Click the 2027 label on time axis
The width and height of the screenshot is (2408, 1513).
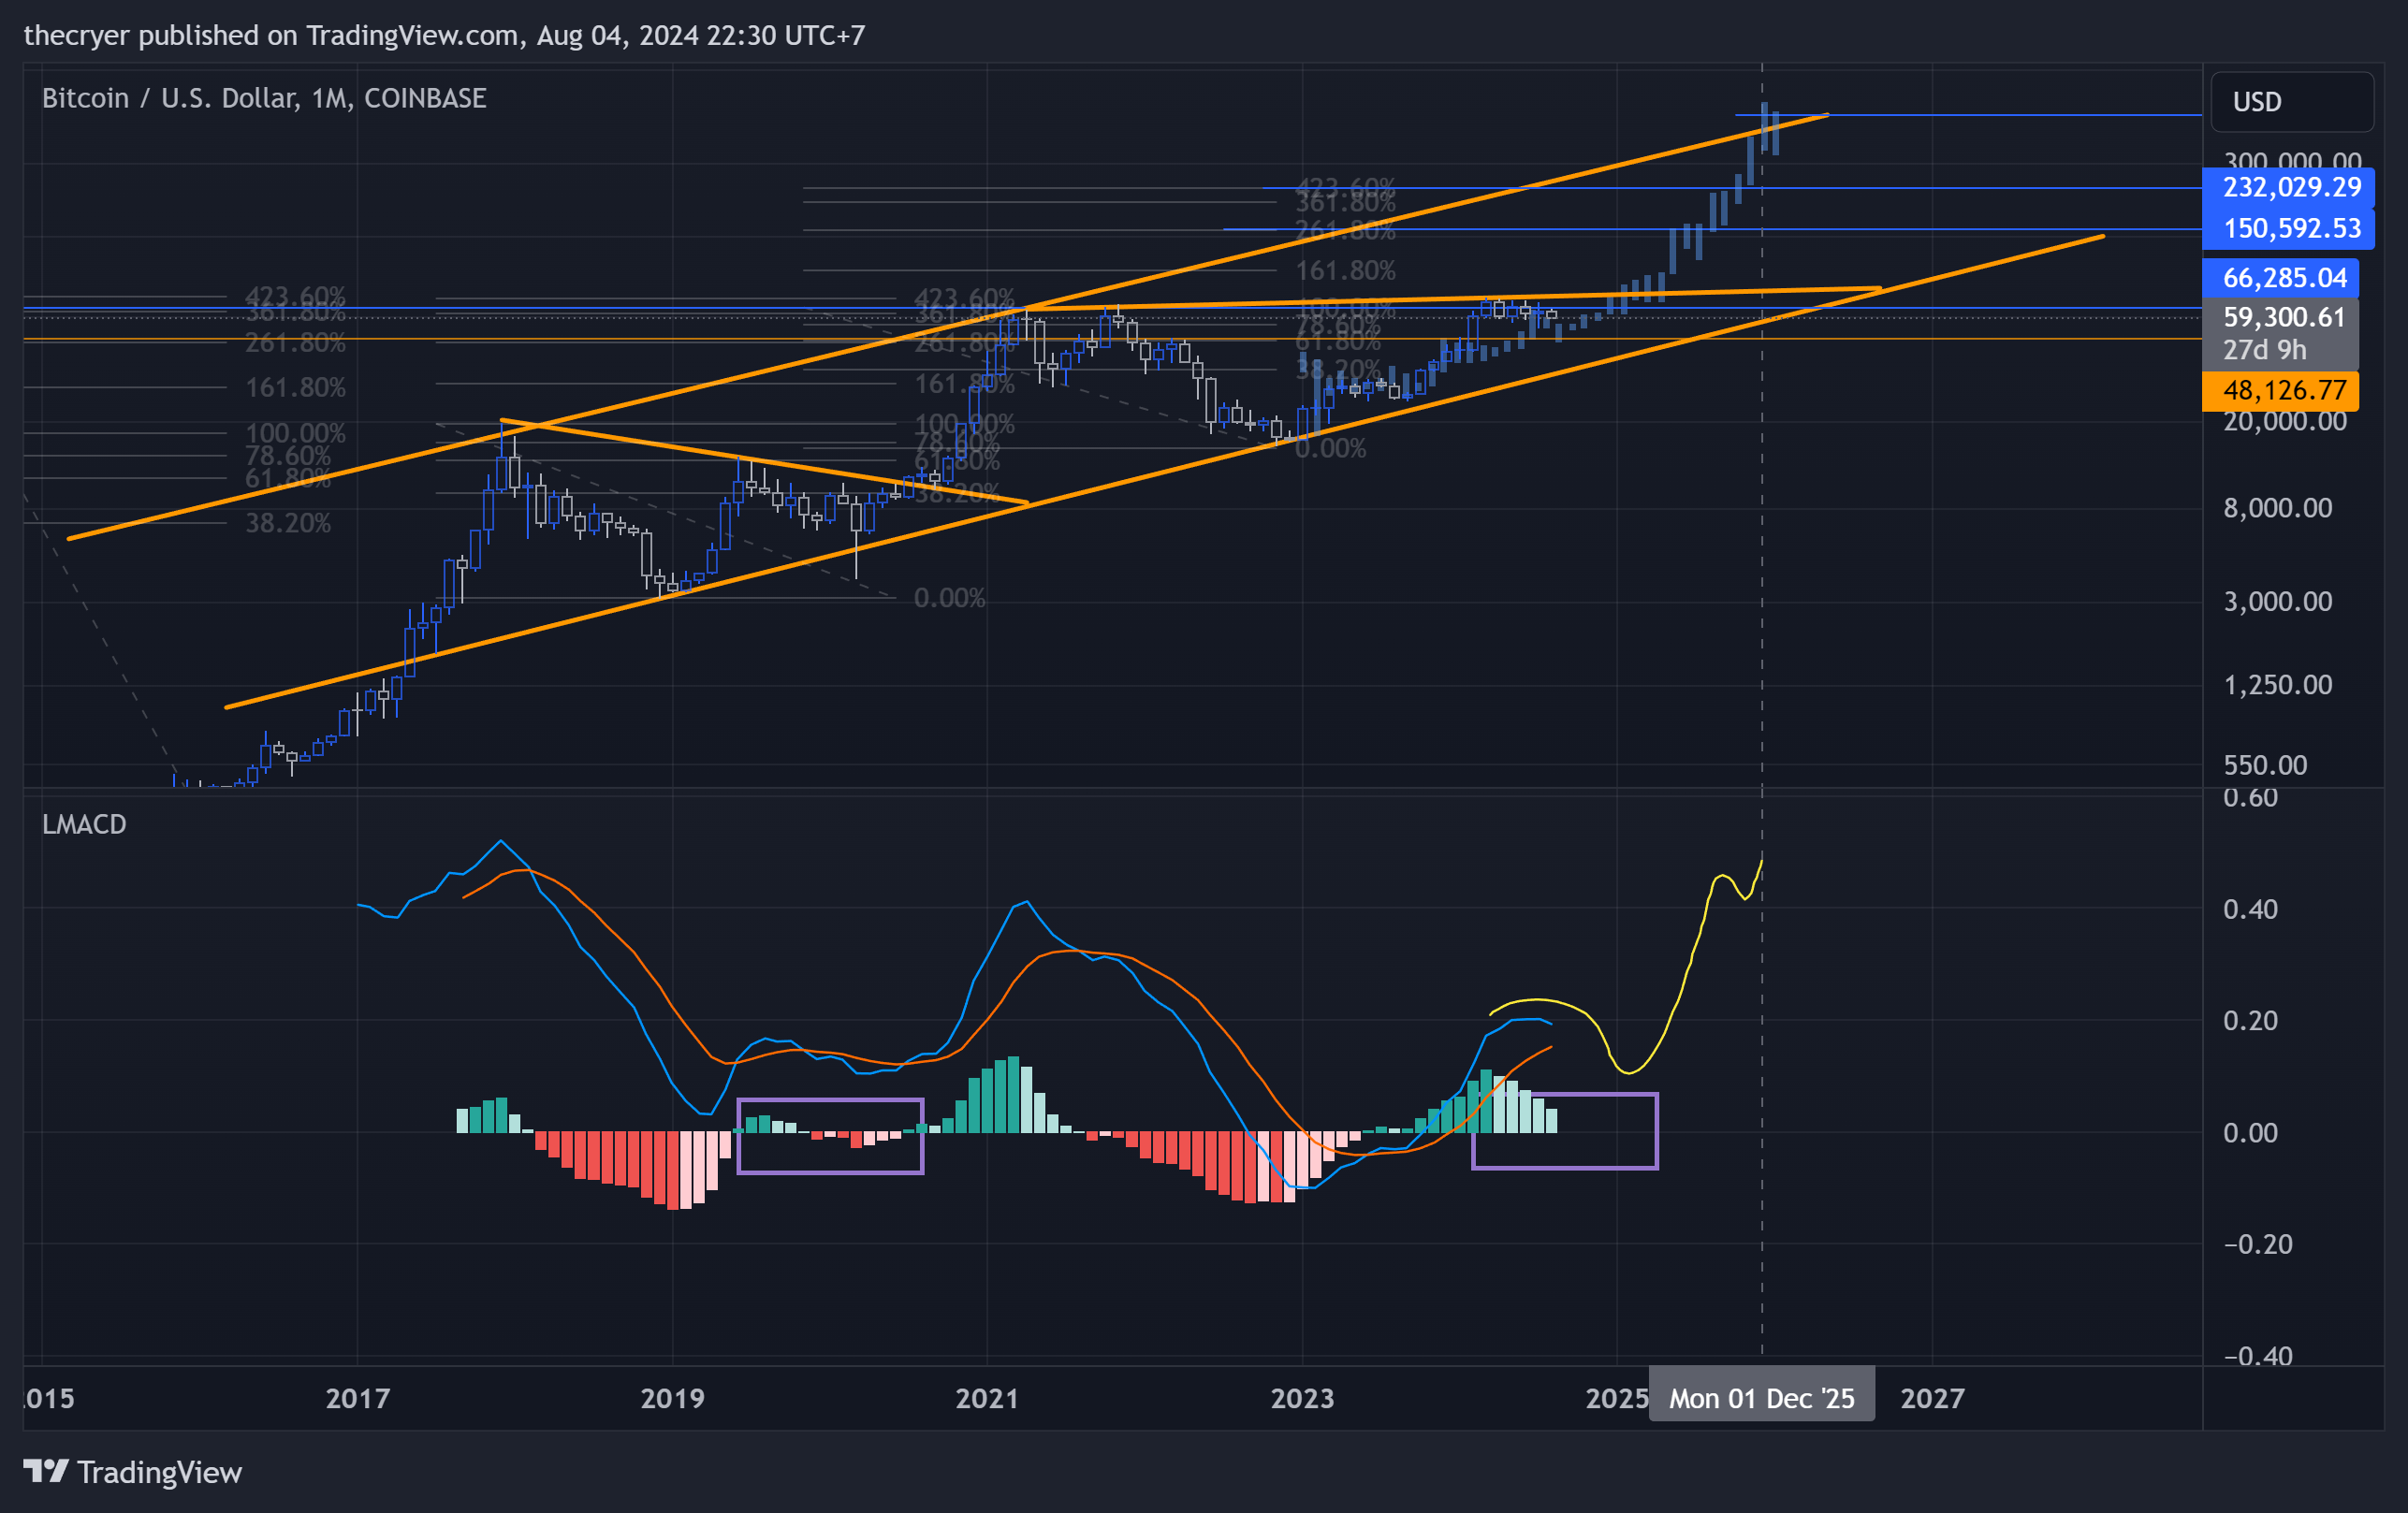coord(1932,1398)
